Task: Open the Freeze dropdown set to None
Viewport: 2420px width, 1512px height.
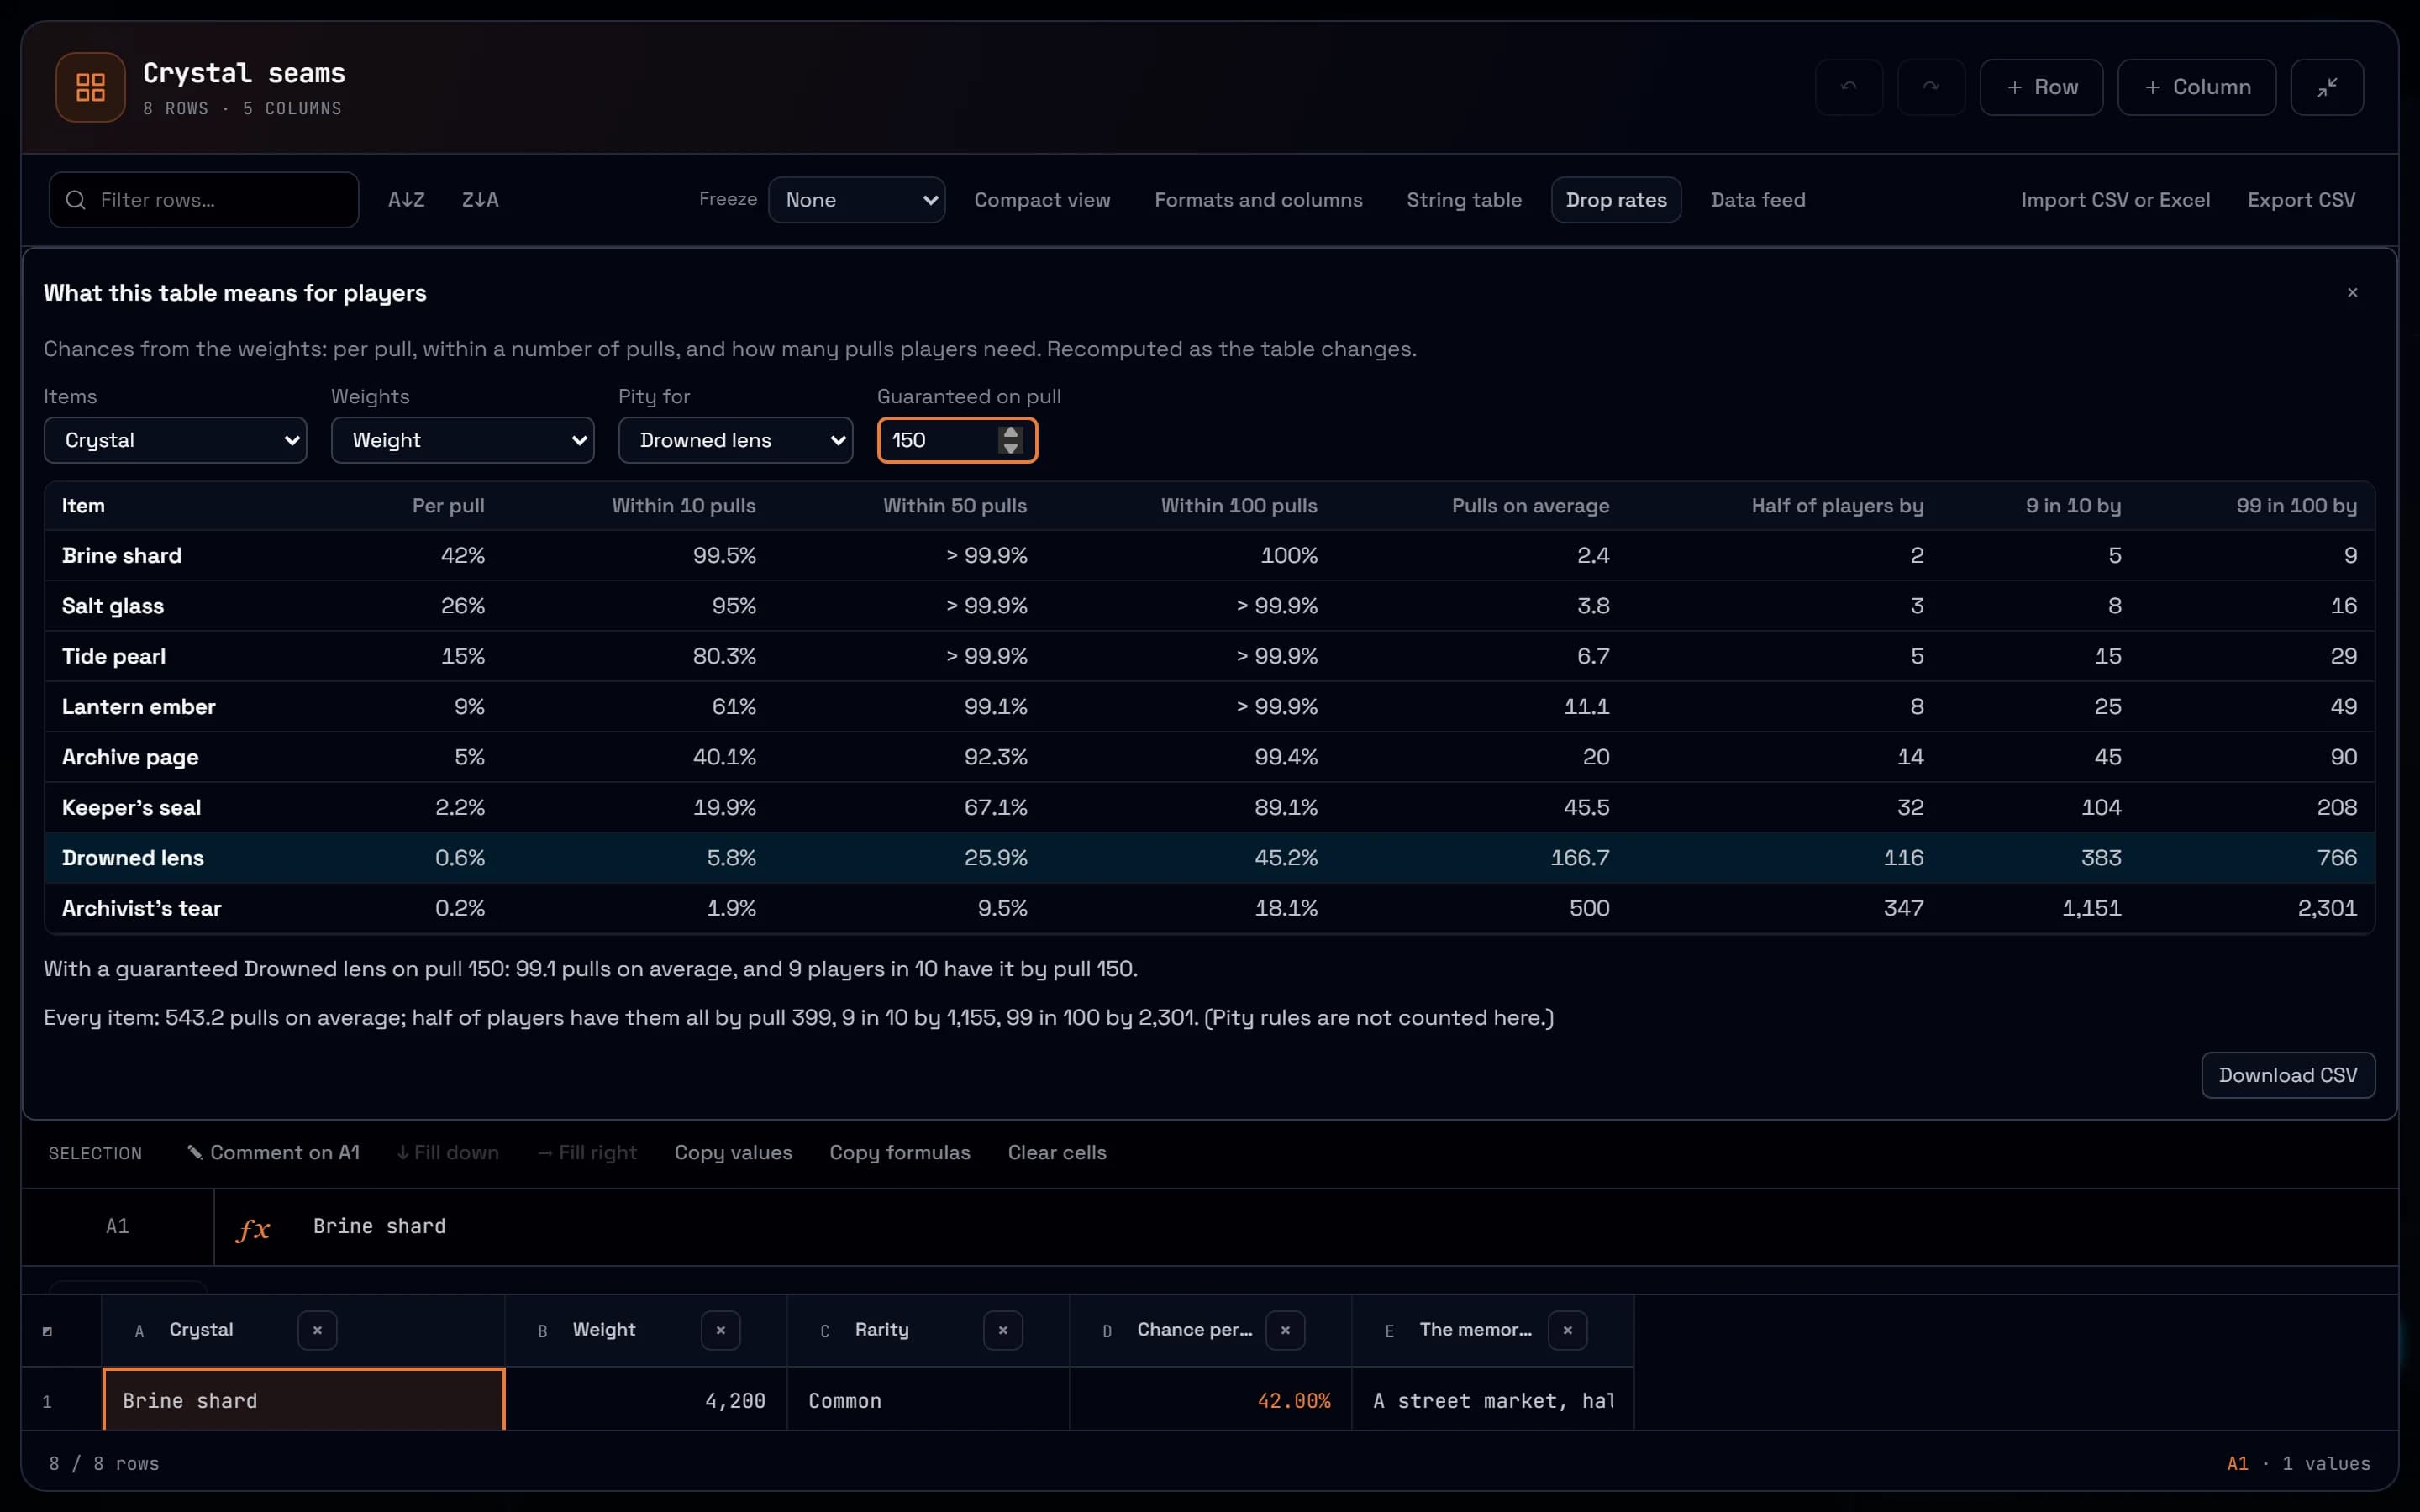Action: click(856, 200)
